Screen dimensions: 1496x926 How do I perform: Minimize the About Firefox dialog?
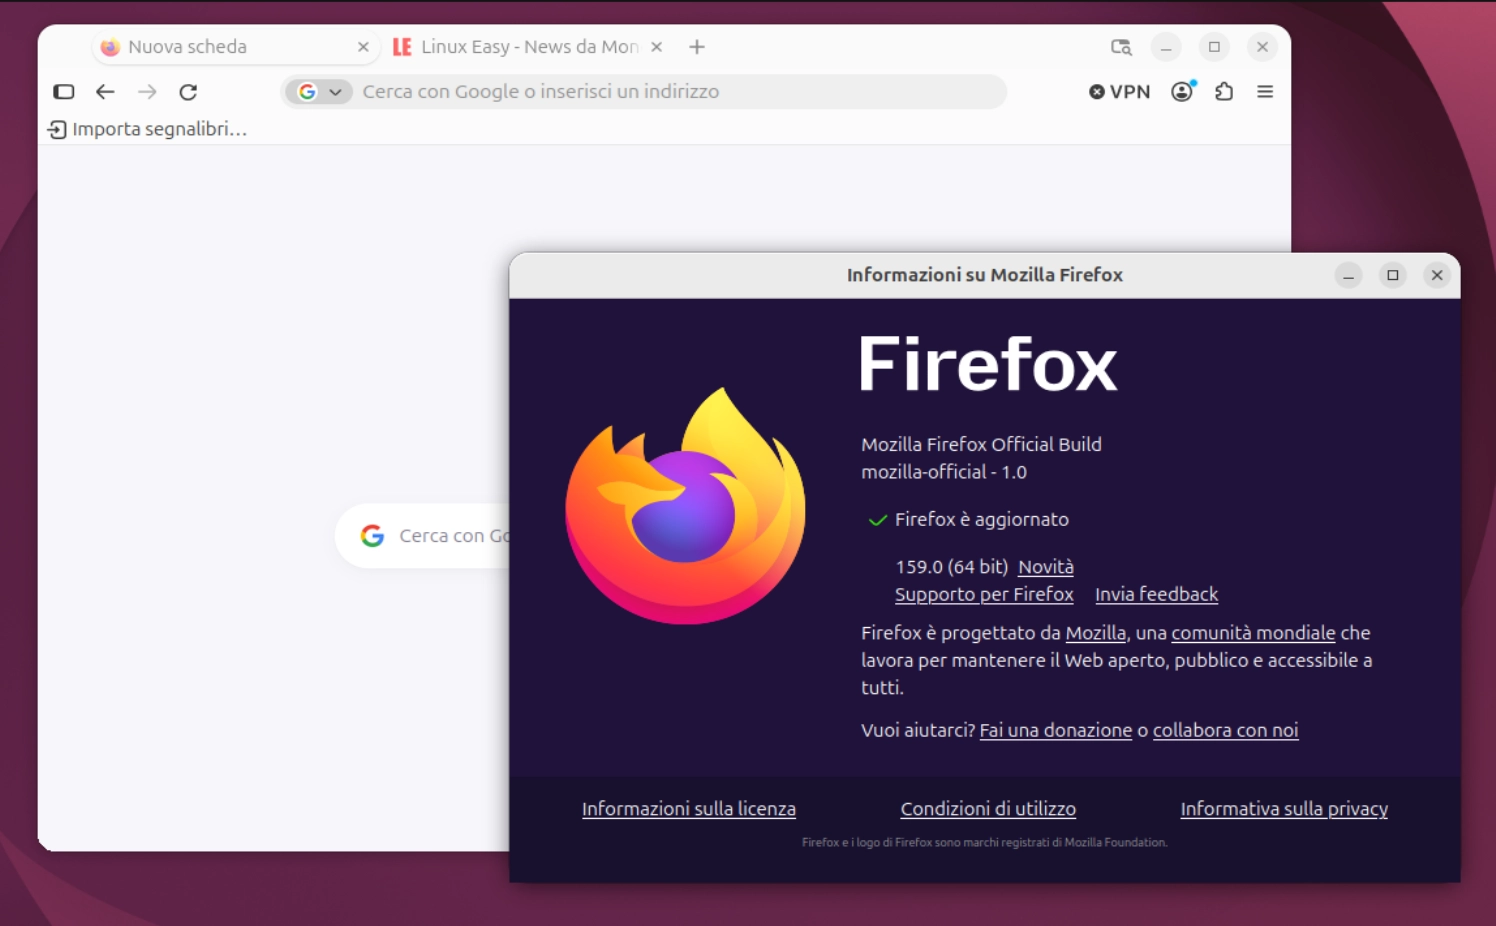(x=1348, y=275)
